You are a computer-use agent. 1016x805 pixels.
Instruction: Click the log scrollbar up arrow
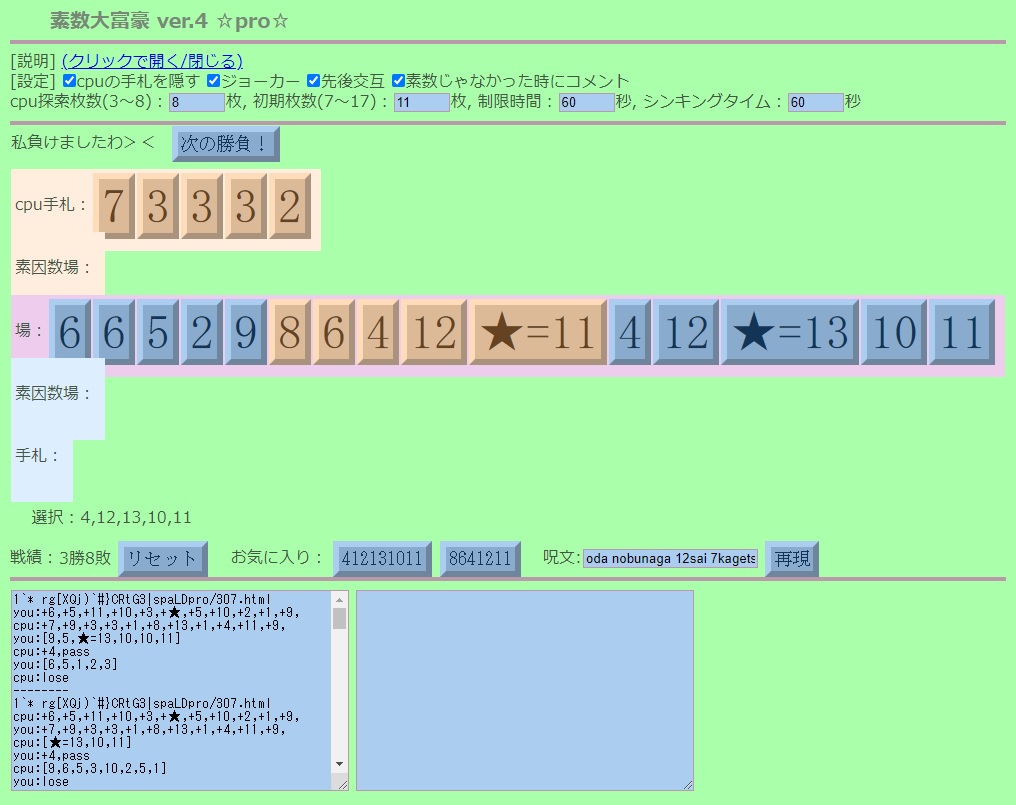coord(340,600)
